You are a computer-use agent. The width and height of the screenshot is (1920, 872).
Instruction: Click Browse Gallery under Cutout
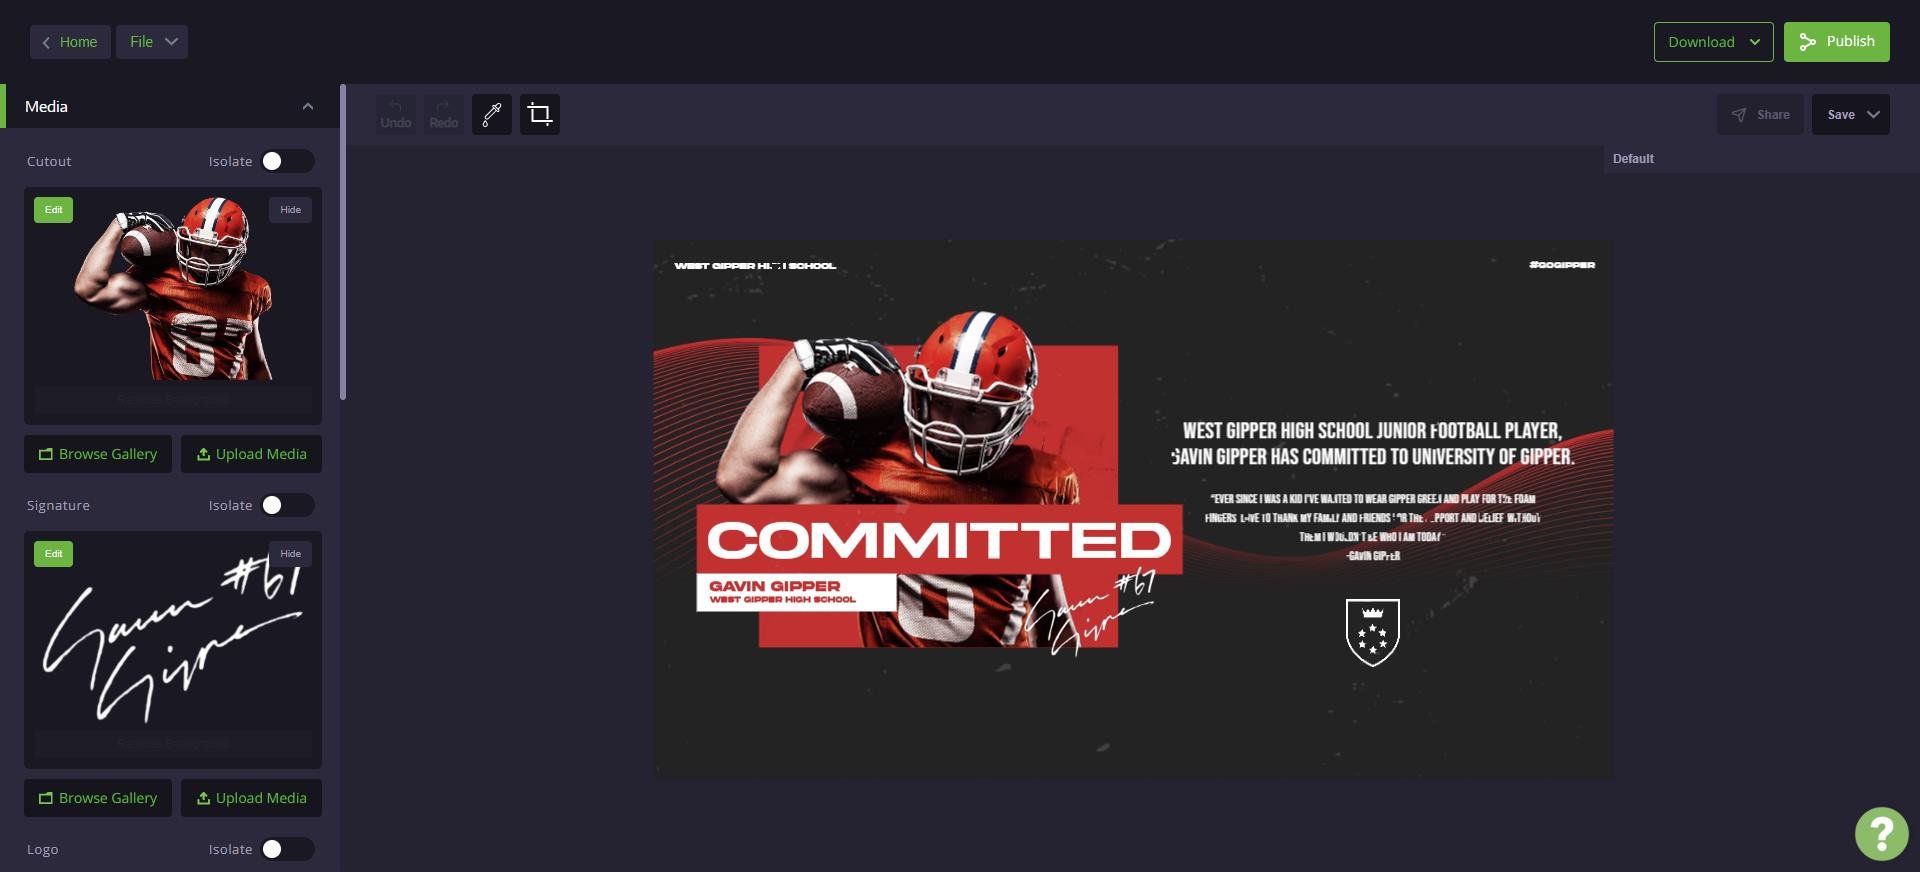(x=98, y=454)
